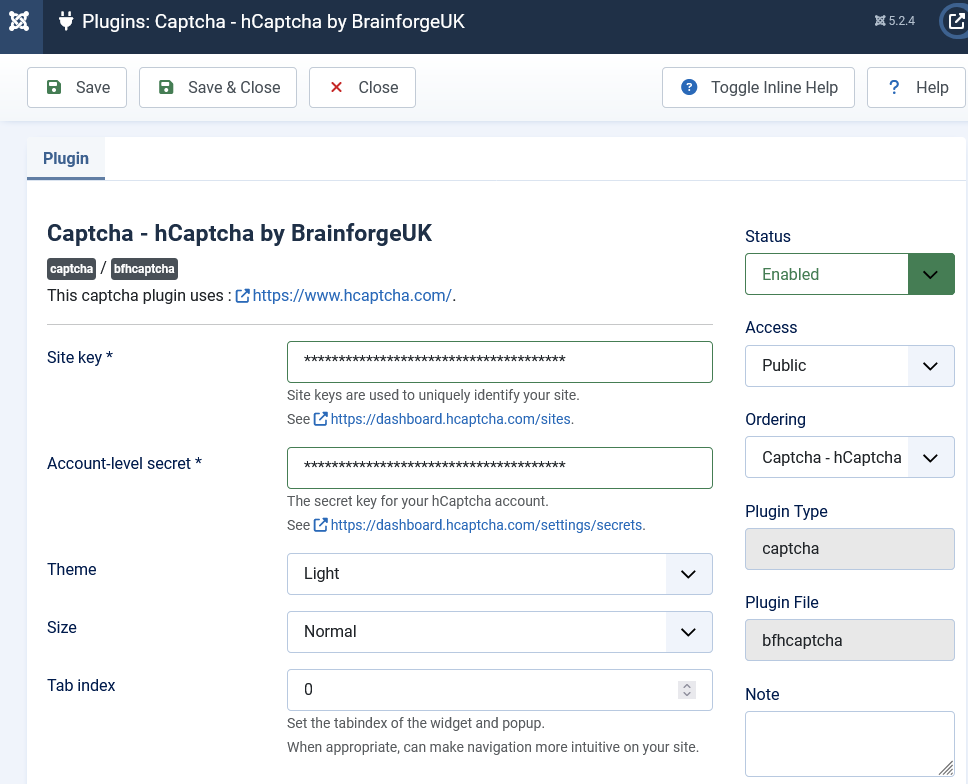Click the Joomla logo icon
Viewport: 968px width, 784px height.
(20, 22)
